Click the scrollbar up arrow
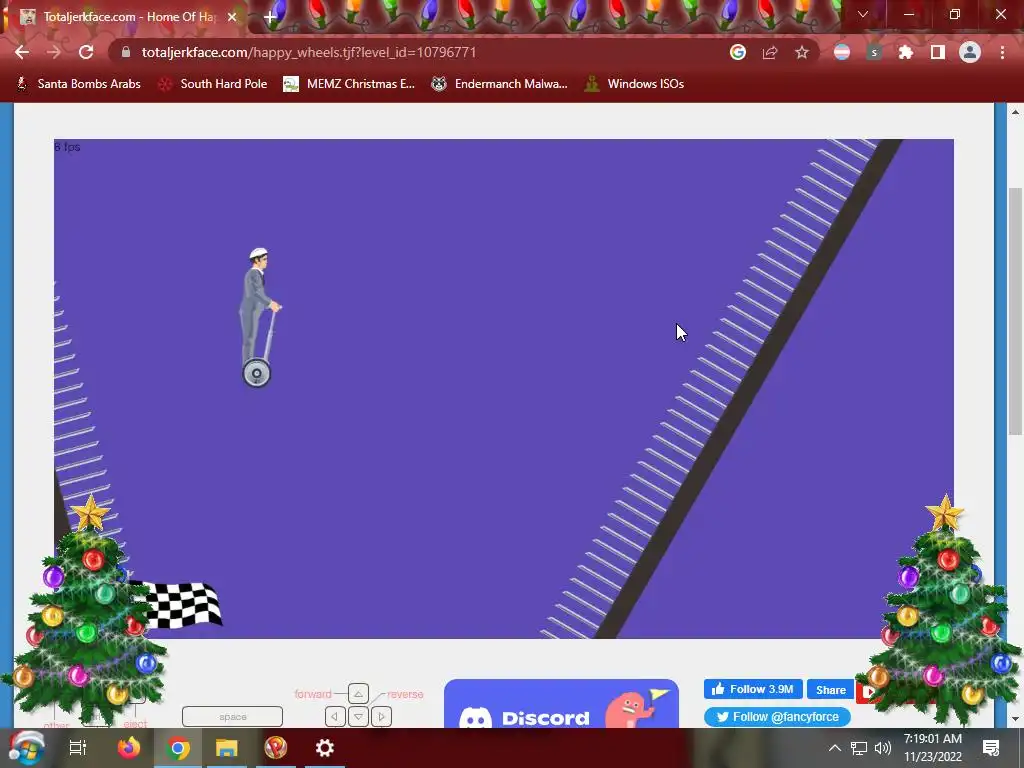Image resolution: width=1024 pixels, height=768 pixels. click(1015, 112)
